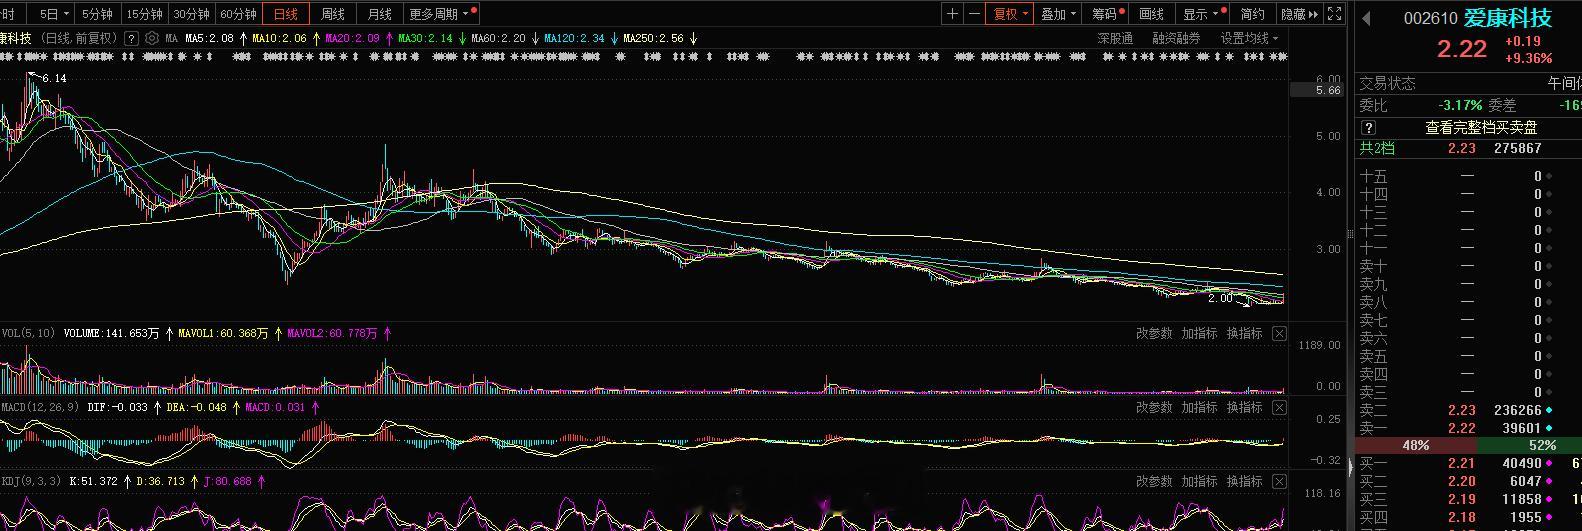The height and width of the screenshot is (531, 1582).
Task: Open the 画线 drawing tools
Action: [x=1152, y=14]
